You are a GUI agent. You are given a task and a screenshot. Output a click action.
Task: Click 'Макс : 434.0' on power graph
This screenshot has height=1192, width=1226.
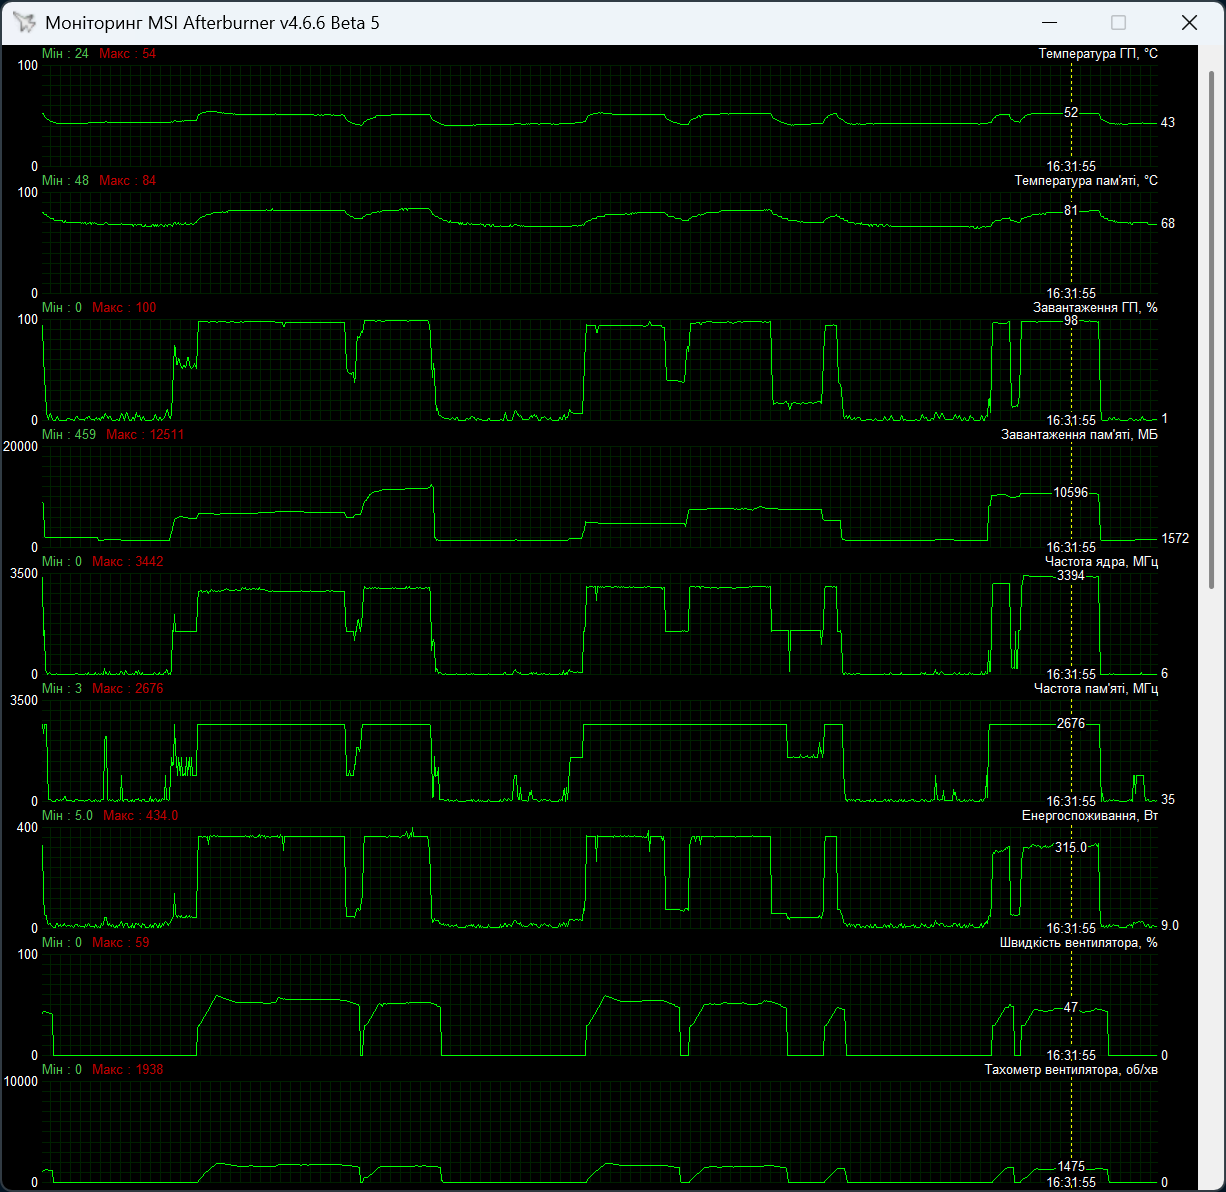click(141, 815)
